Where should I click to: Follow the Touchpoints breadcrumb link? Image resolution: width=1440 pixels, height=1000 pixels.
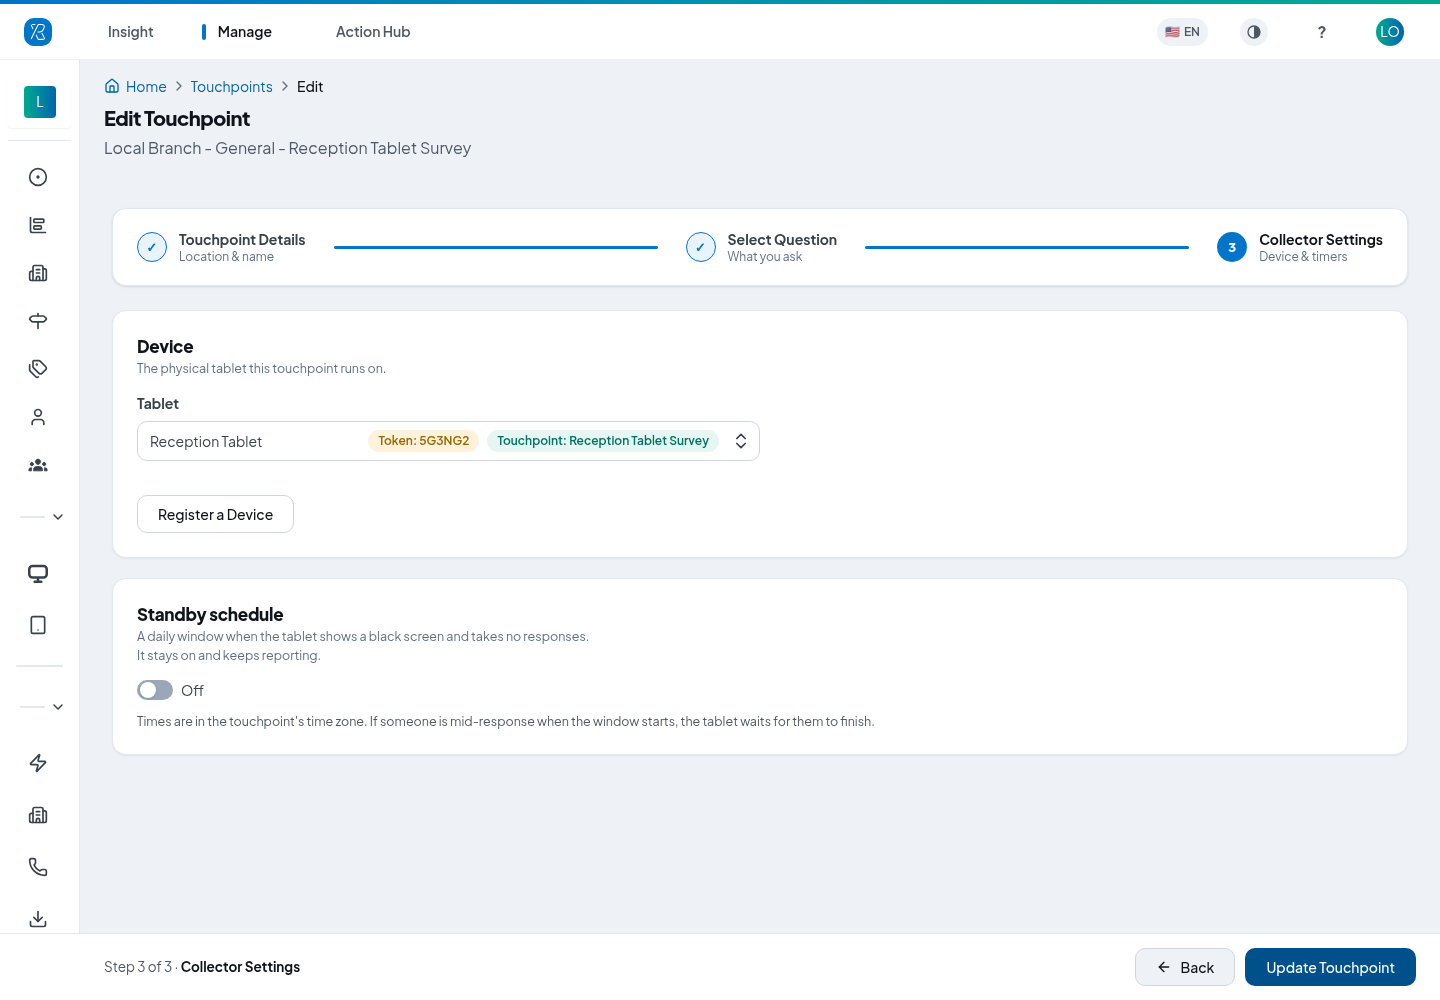coord(231,87)
